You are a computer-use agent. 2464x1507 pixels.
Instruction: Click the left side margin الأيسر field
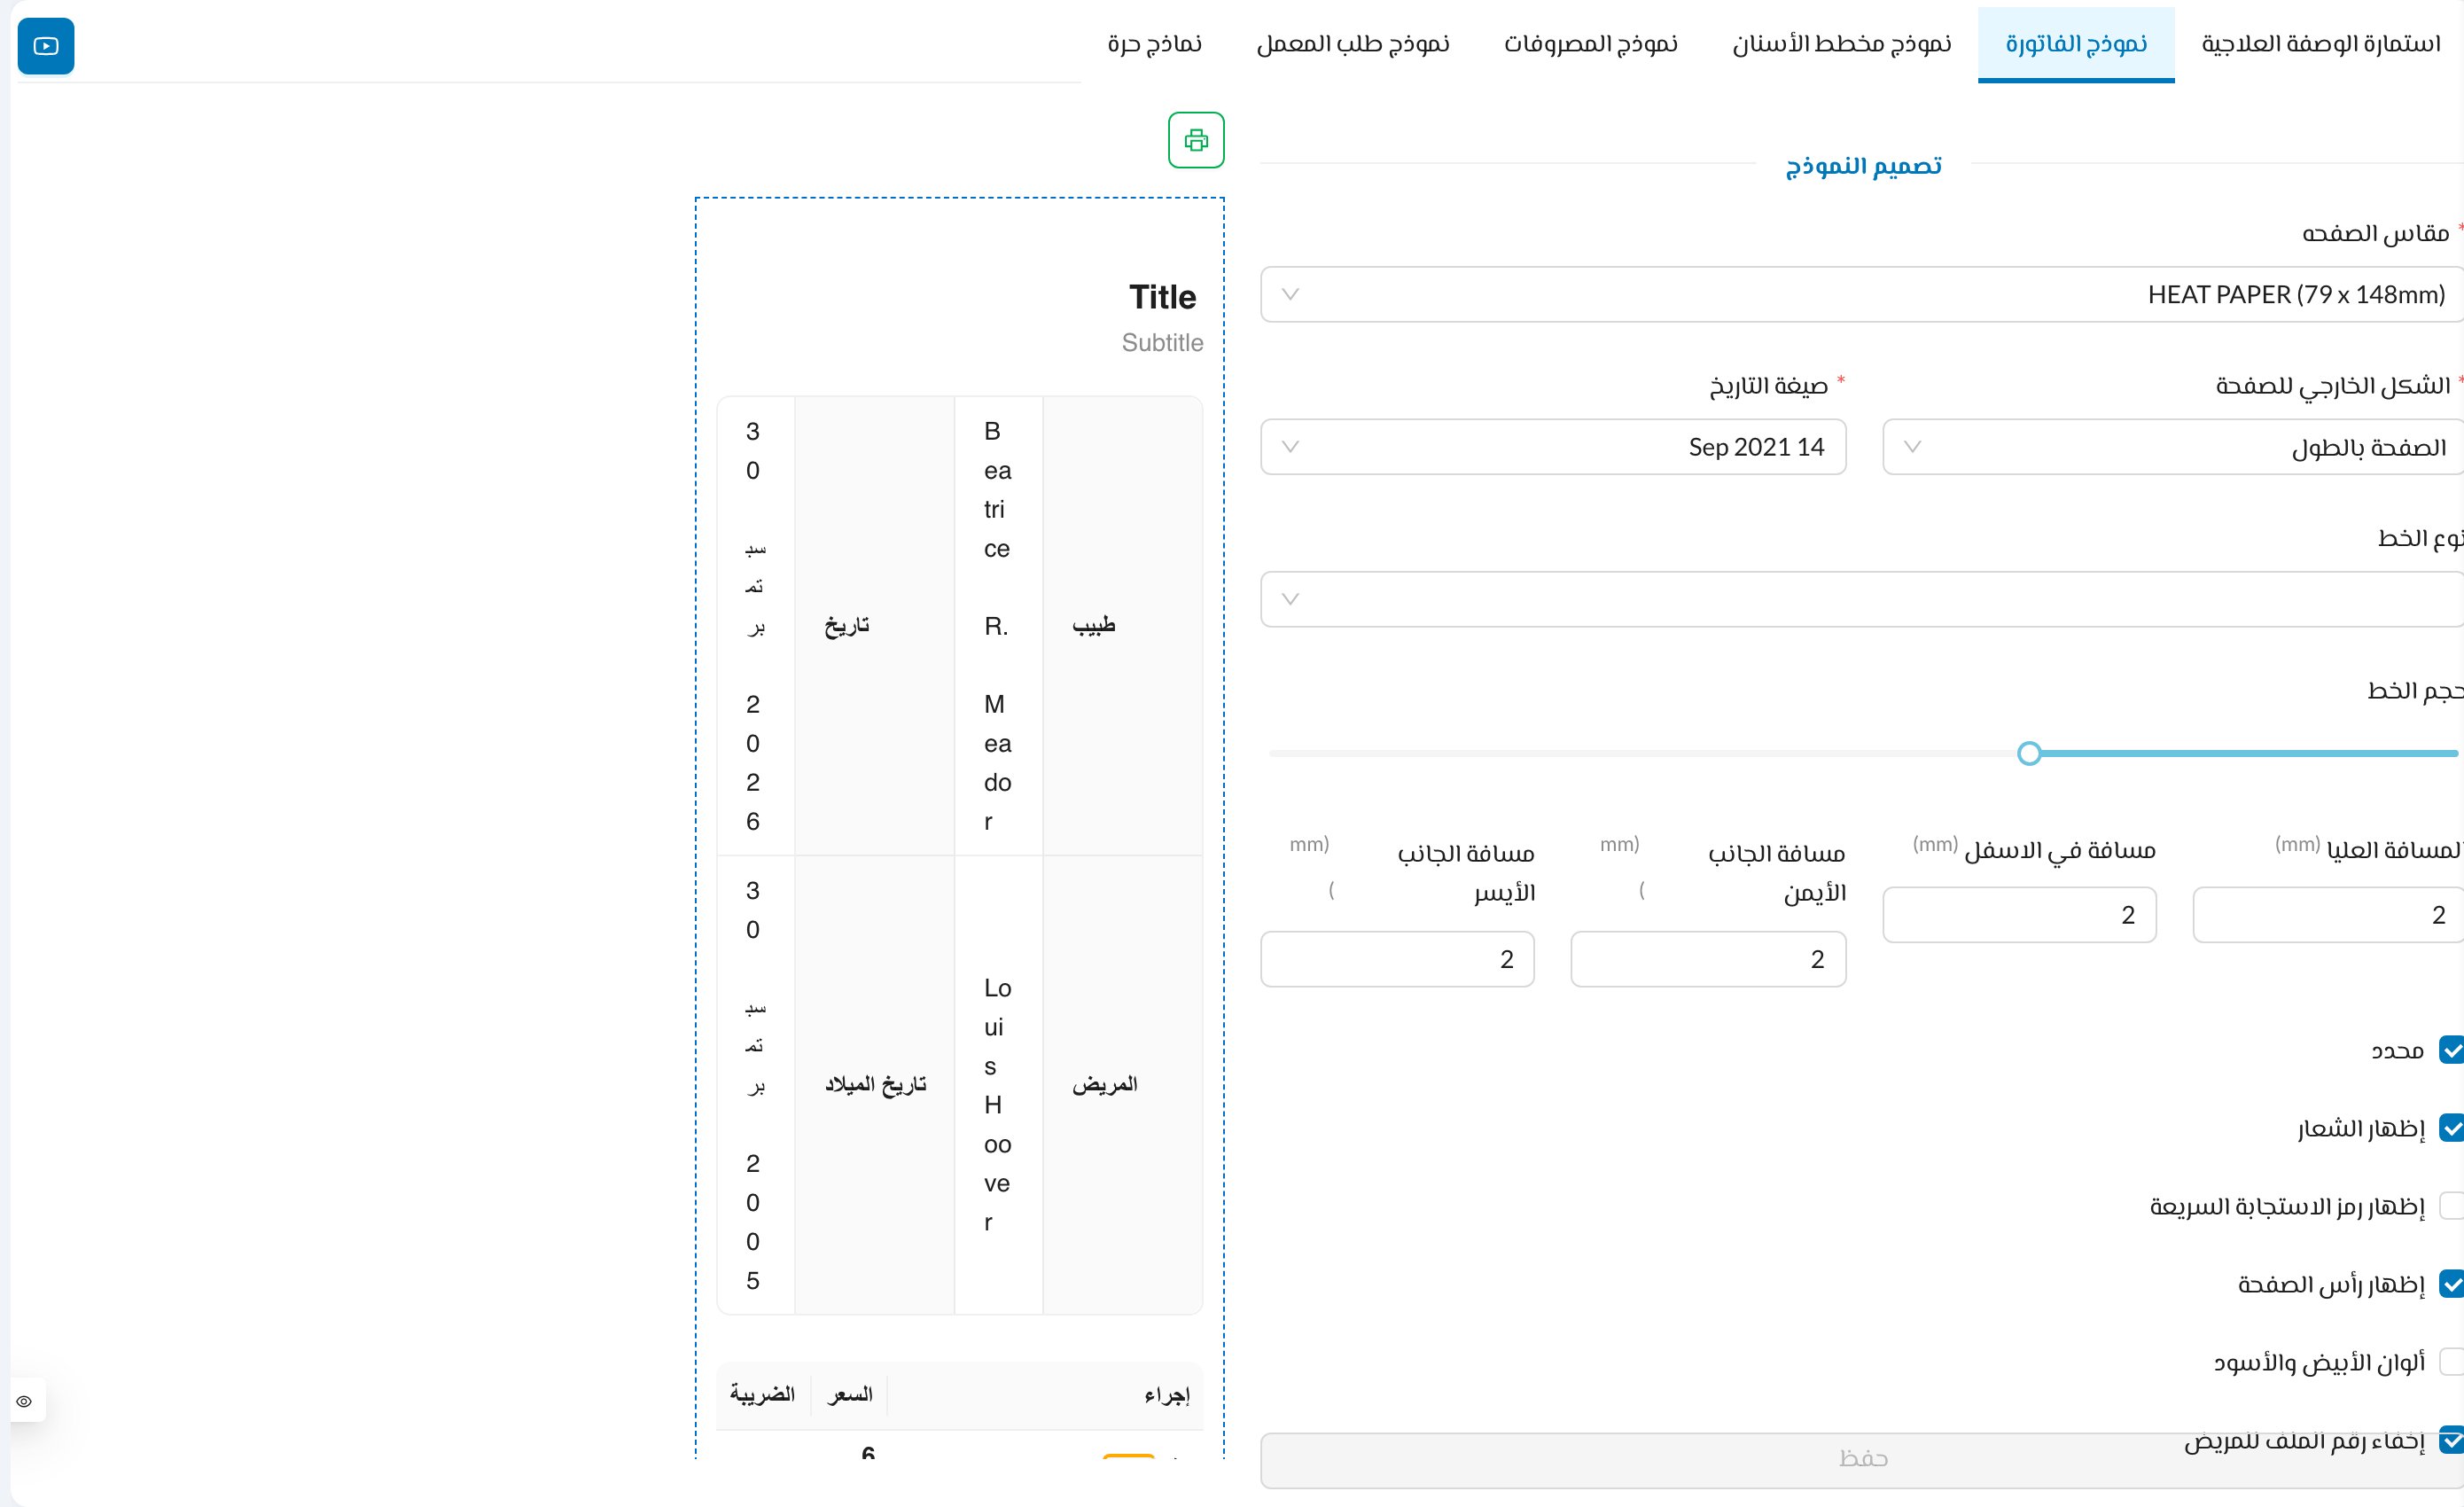coord(1397,959)
